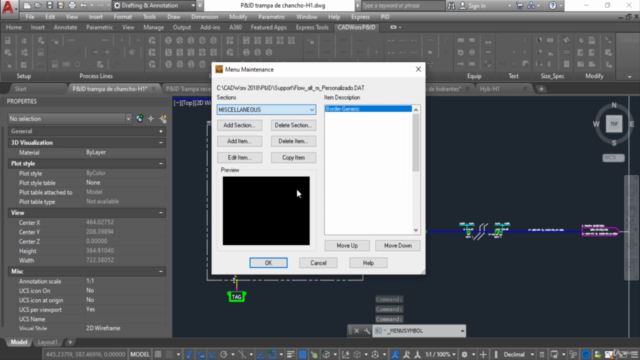Click the Add Section... button
Viewport: 640px width, 360px height.
239,125
